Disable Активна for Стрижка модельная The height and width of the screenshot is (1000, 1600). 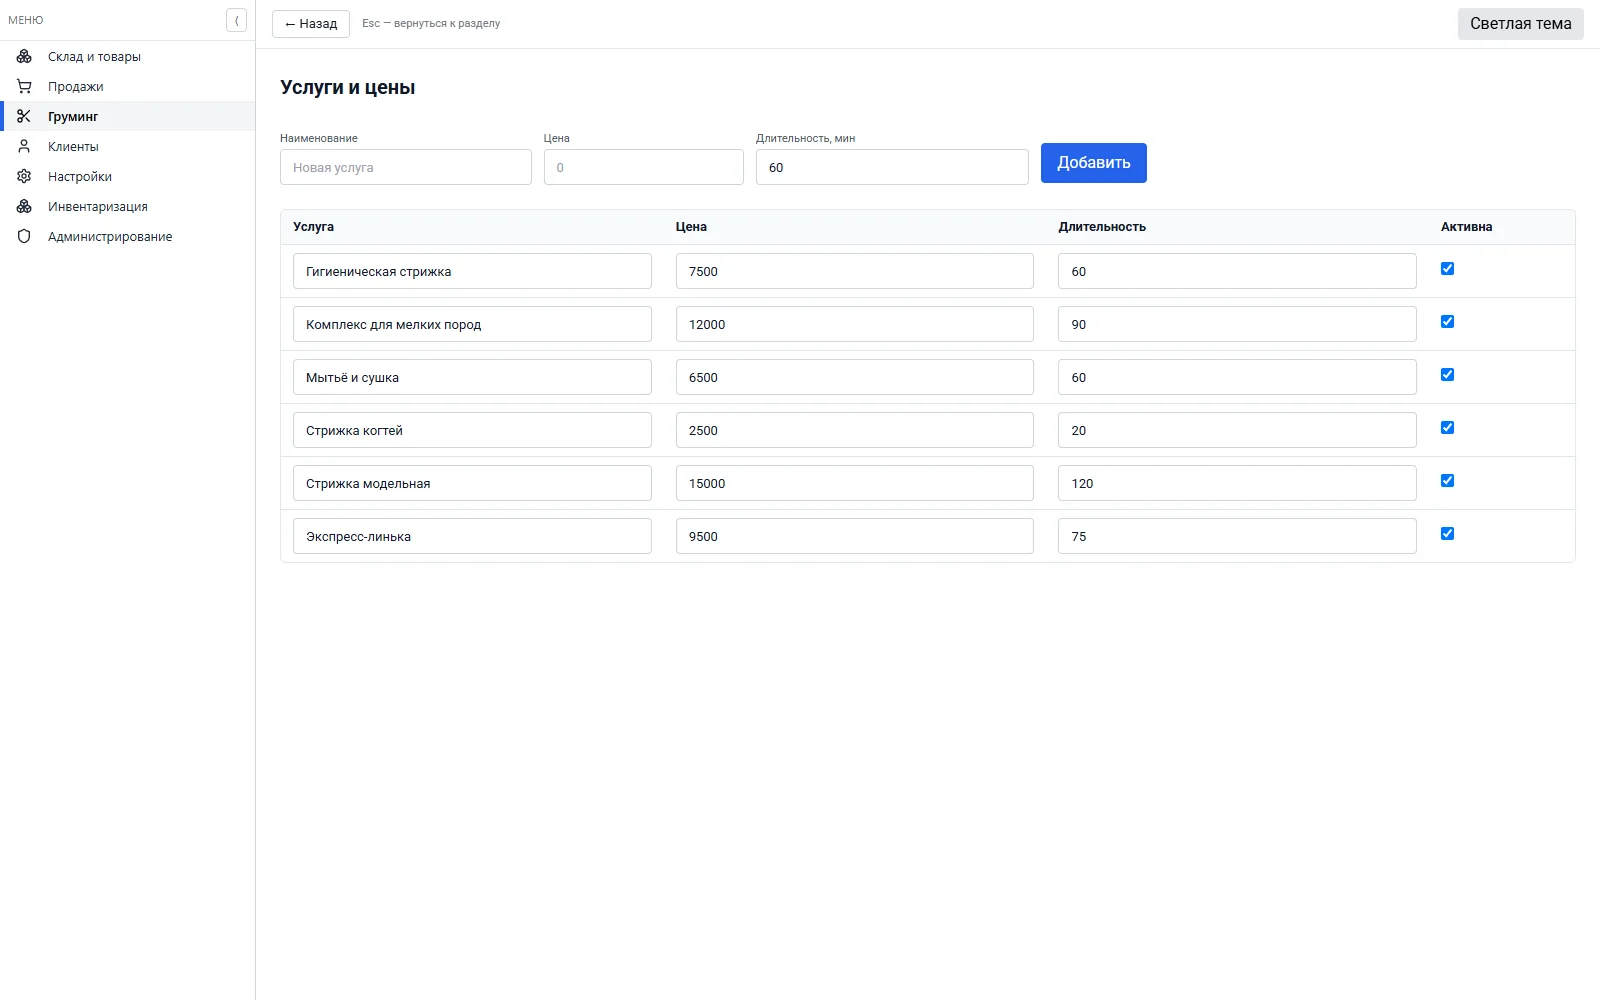tap(1447, 481)
